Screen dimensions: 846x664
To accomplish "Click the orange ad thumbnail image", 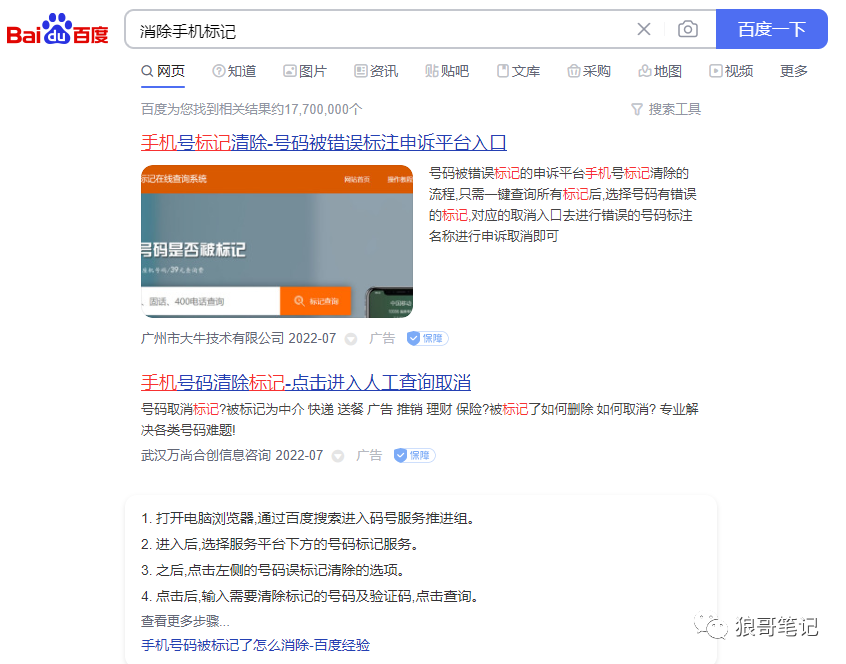I will [x=277, y=241].
